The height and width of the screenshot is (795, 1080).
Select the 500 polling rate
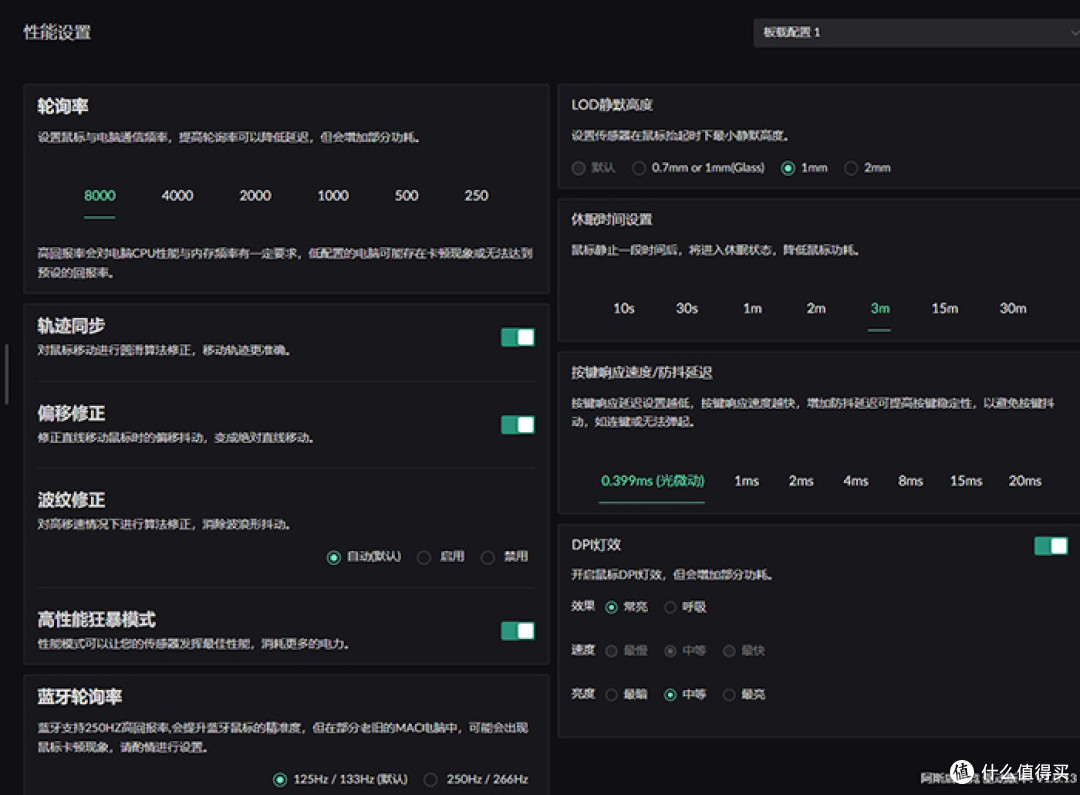[x=406, y=196]
